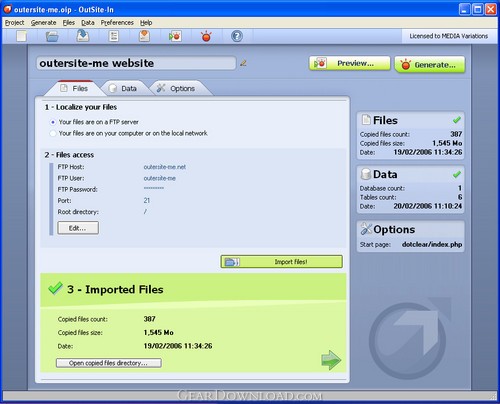Click Data card date 20/02/2006 11:10:24
This screenshot has height=404, width=500.
click(x=428, y=206)
